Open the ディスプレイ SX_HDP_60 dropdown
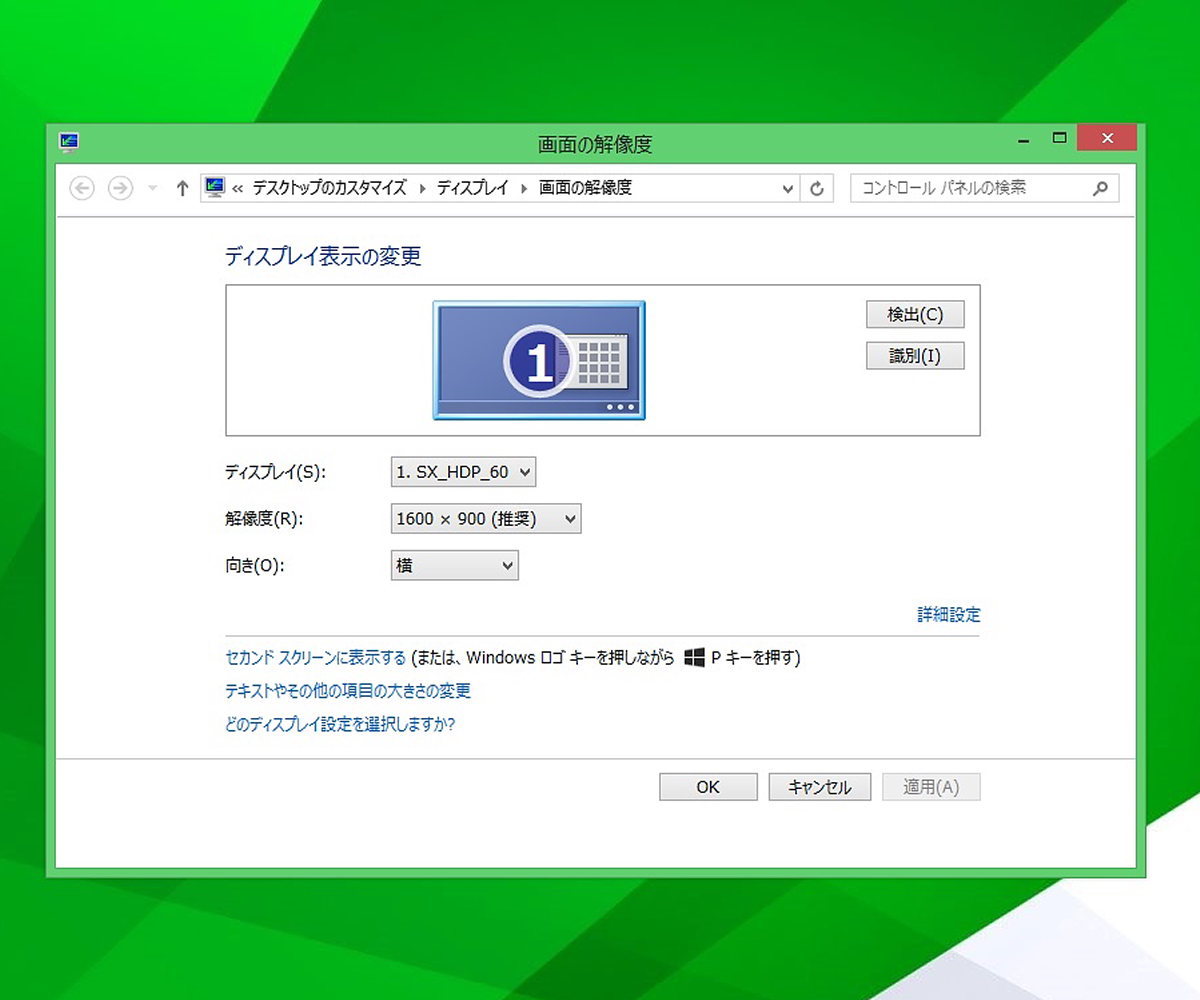The width and height of the screenshot is (1200, 1000). tap(463, 472)
